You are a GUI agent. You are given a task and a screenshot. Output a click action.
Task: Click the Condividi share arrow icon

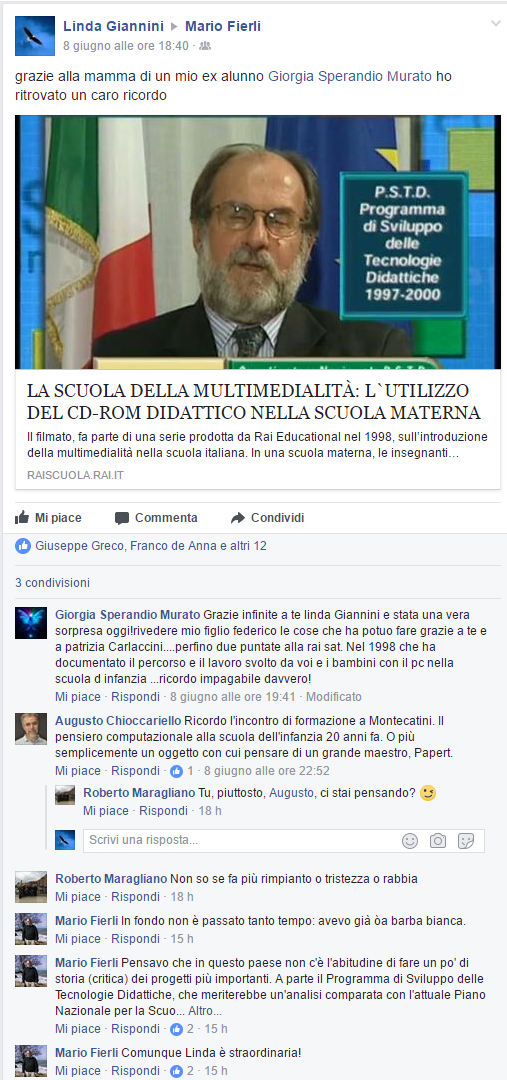click(238, 518)
